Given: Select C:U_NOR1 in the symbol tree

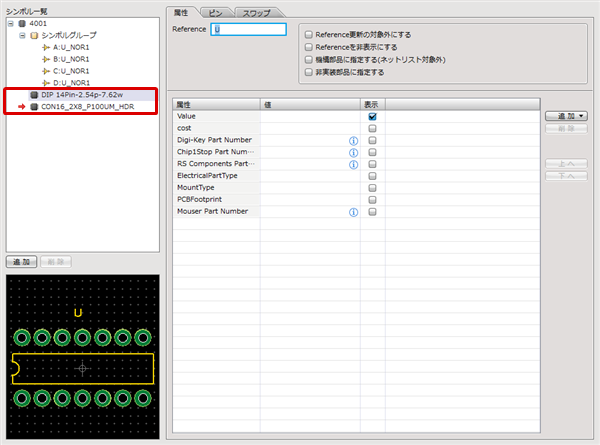Looking at the screenshot, I should tap(71, 71).
